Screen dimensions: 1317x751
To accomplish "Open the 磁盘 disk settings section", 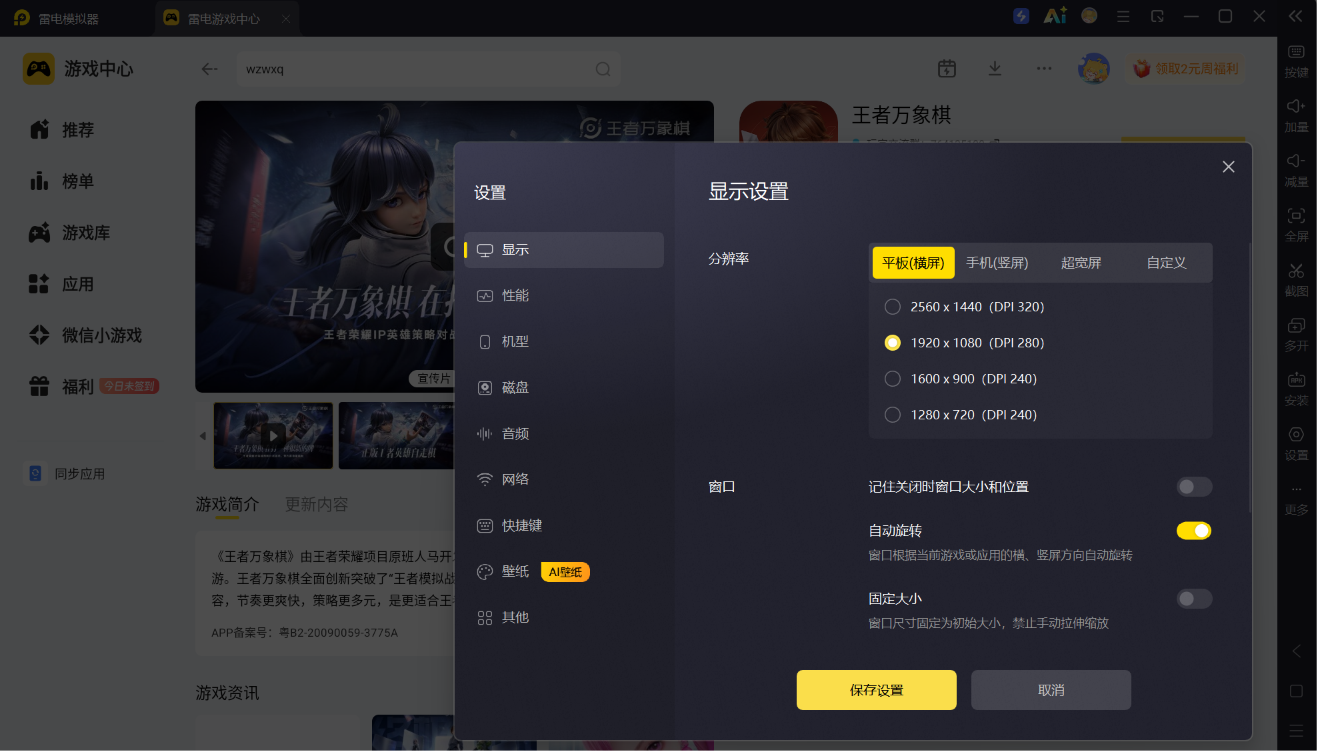I will (x=564, y=388).
